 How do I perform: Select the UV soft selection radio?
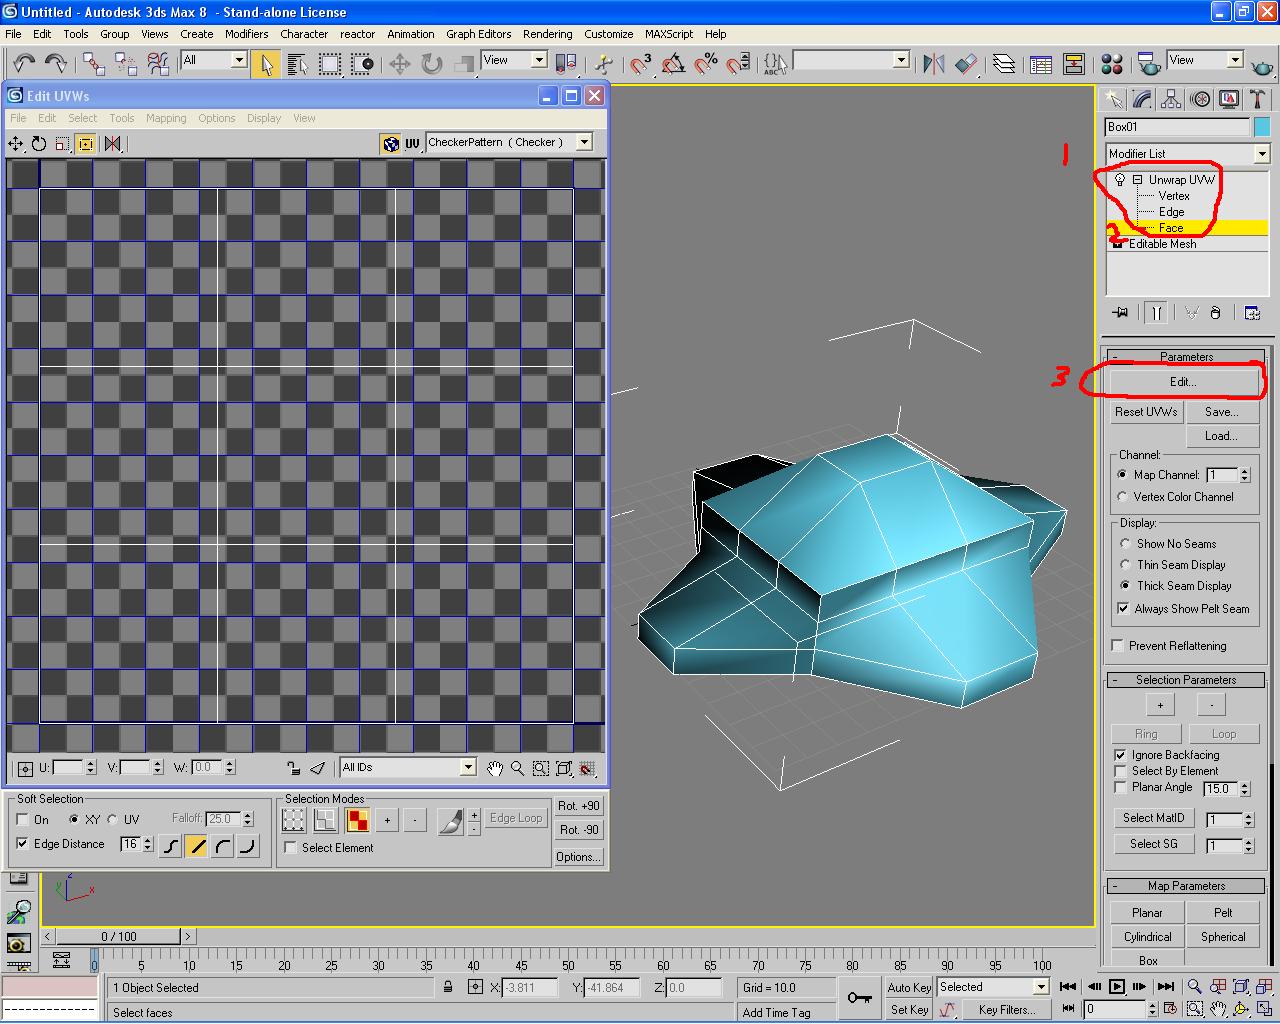(x=112, y=820)
